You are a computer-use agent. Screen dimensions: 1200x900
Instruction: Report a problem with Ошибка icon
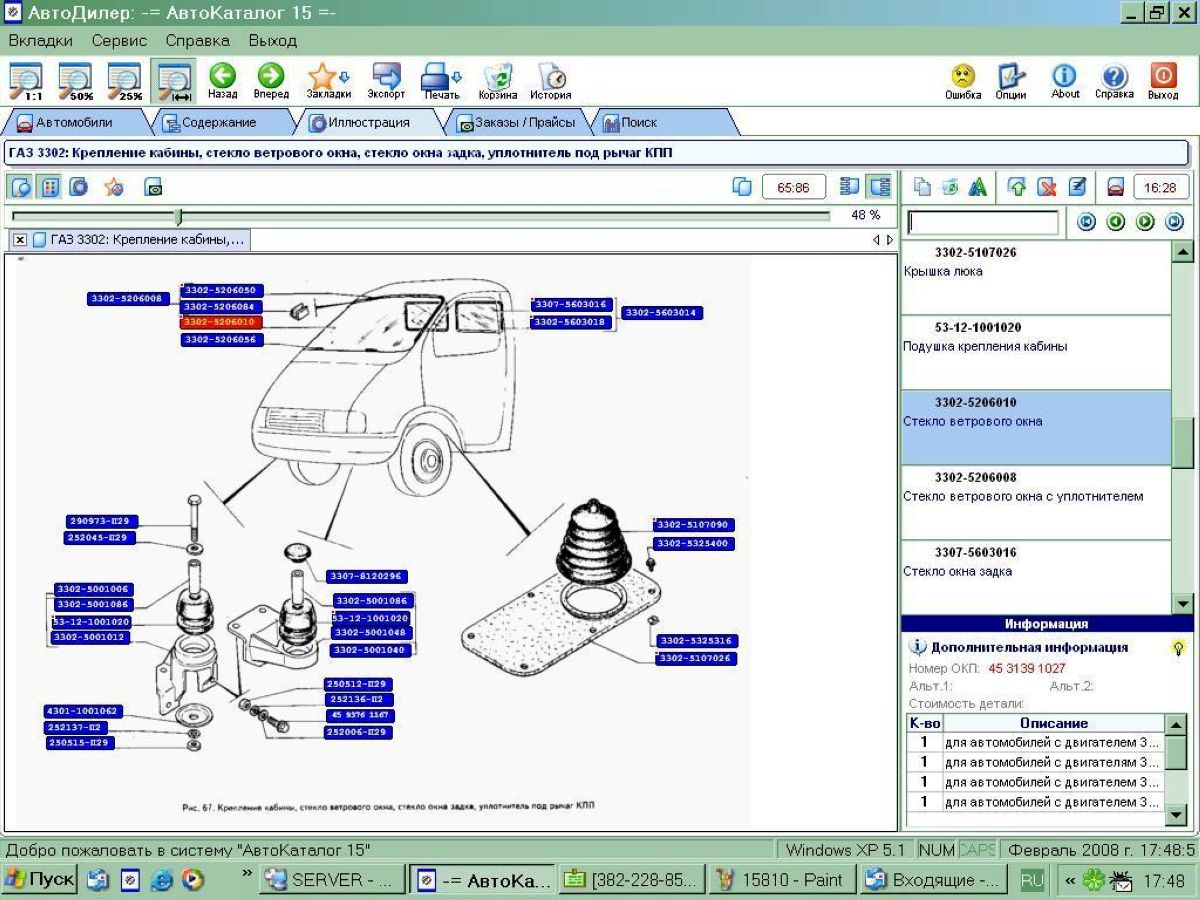[x=962, y=80]
